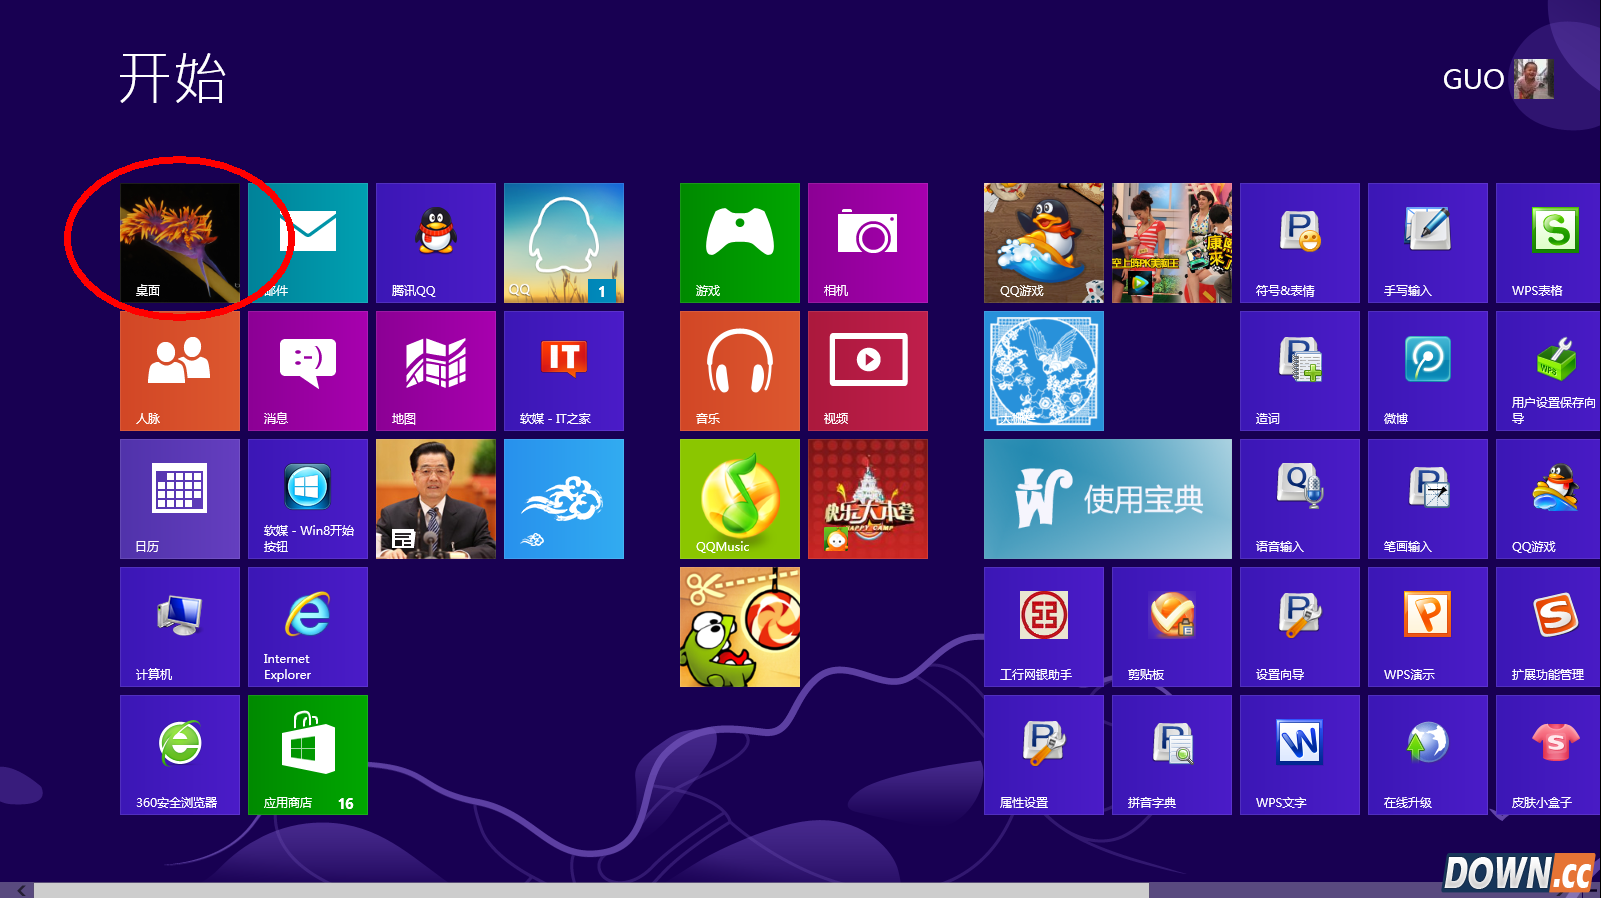The height and width of the screenshot is (898, 1601).
Task: Launch the QQMusic tile
Action: [x=740, y=499]
